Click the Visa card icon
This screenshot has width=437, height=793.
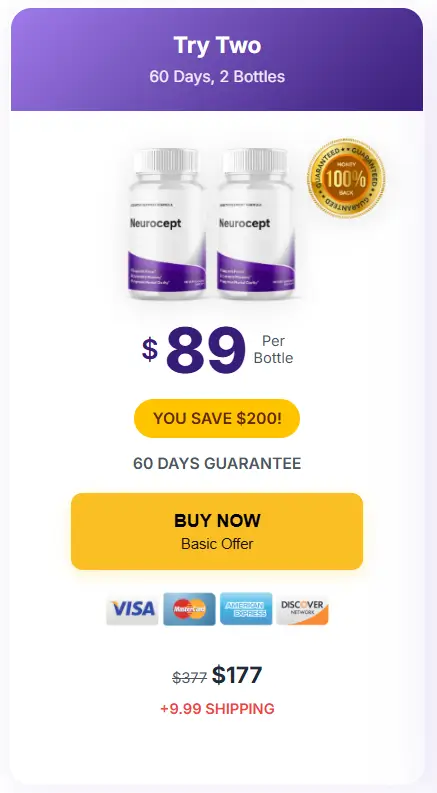[x=133, y=608]
